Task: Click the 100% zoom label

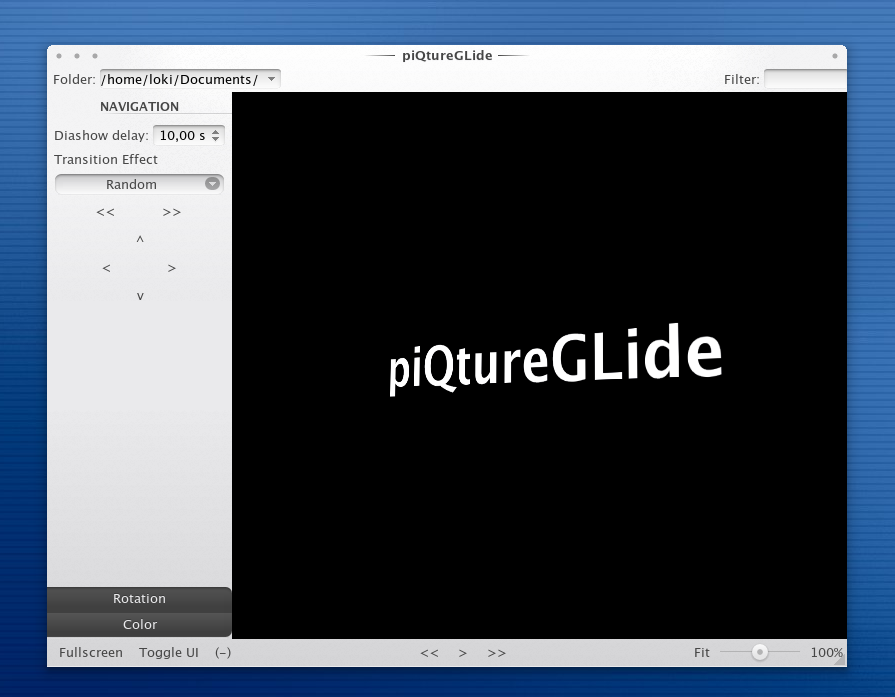Action: pos(827,652)
